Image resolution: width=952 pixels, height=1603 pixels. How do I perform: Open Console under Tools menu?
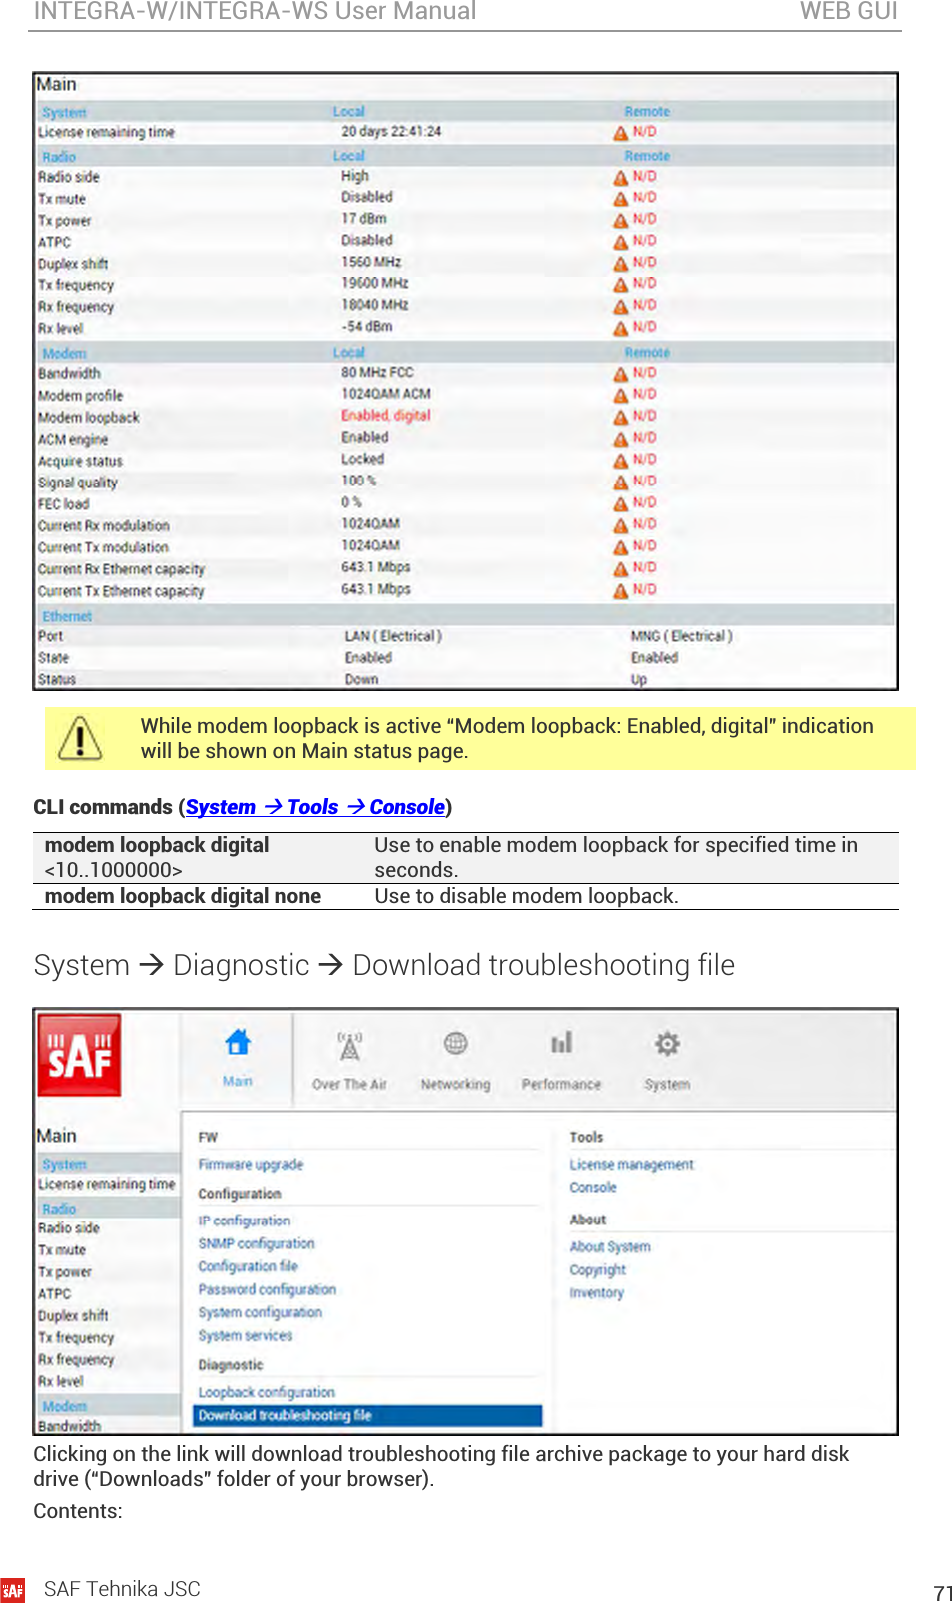click(x=593, y=1188)
